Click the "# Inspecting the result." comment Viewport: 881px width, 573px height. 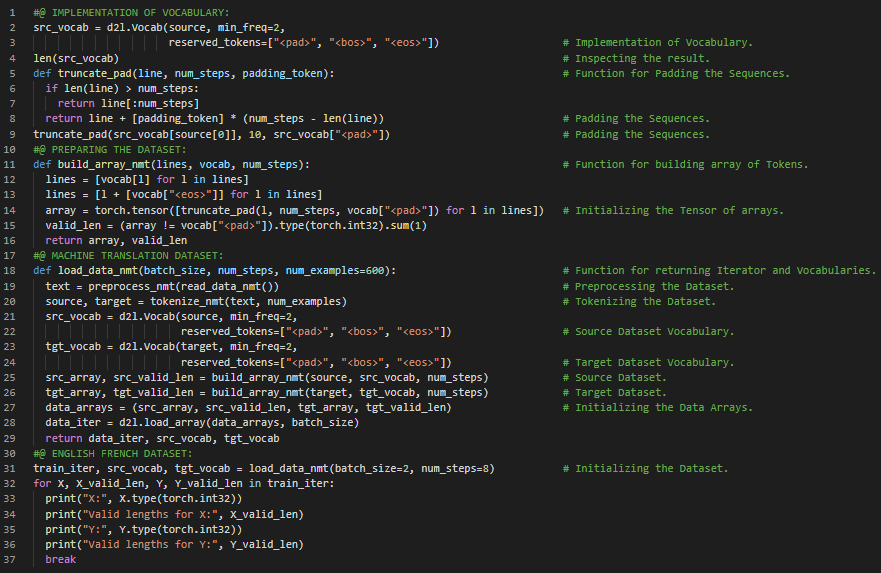point(636,59)
